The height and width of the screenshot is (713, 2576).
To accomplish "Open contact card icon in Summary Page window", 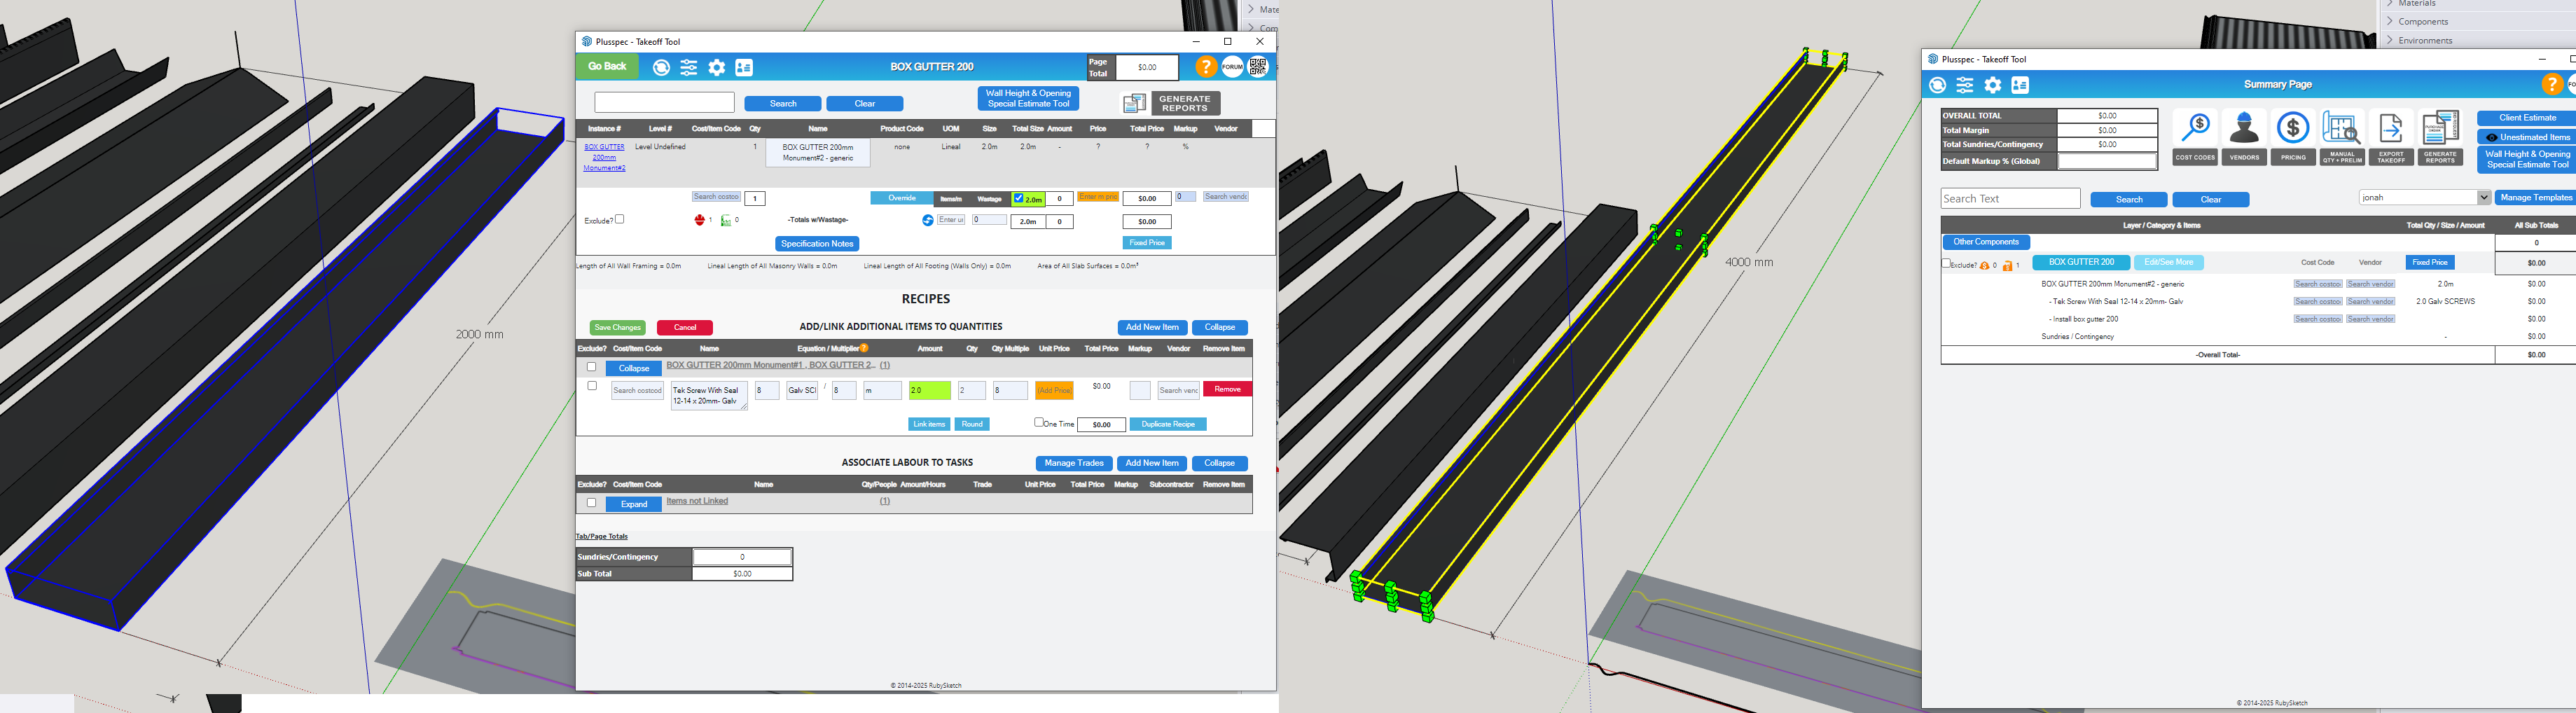I will 2020,85.
